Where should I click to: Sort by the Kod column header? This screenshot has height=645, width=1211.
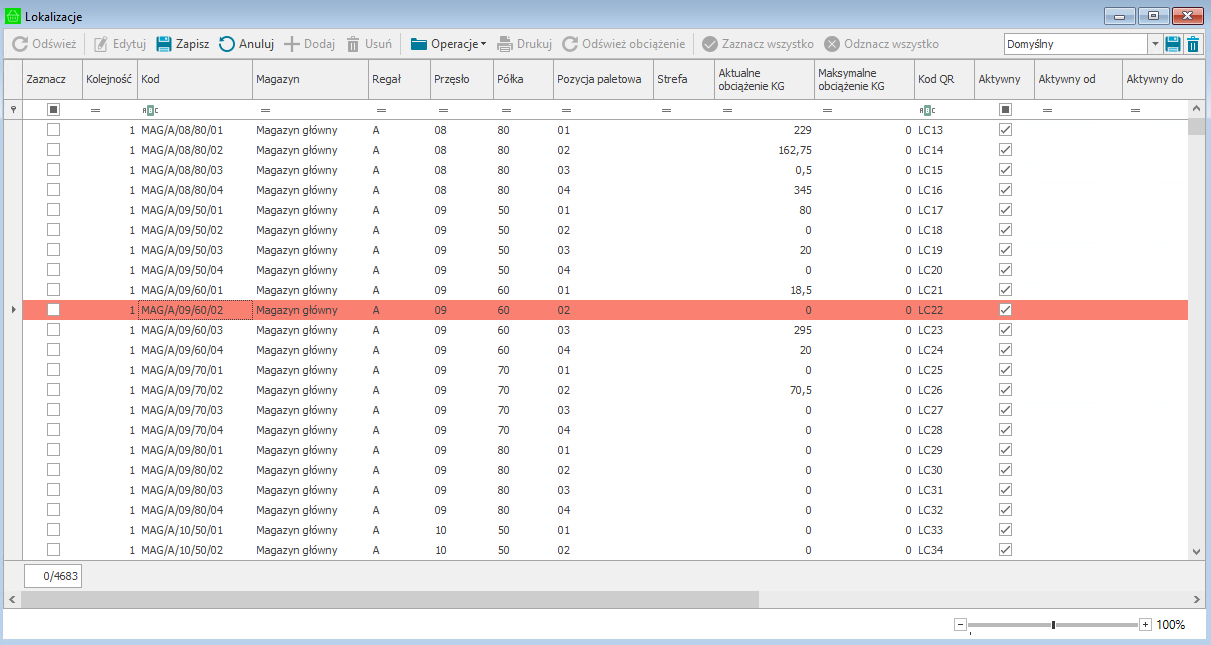[195, 79]
